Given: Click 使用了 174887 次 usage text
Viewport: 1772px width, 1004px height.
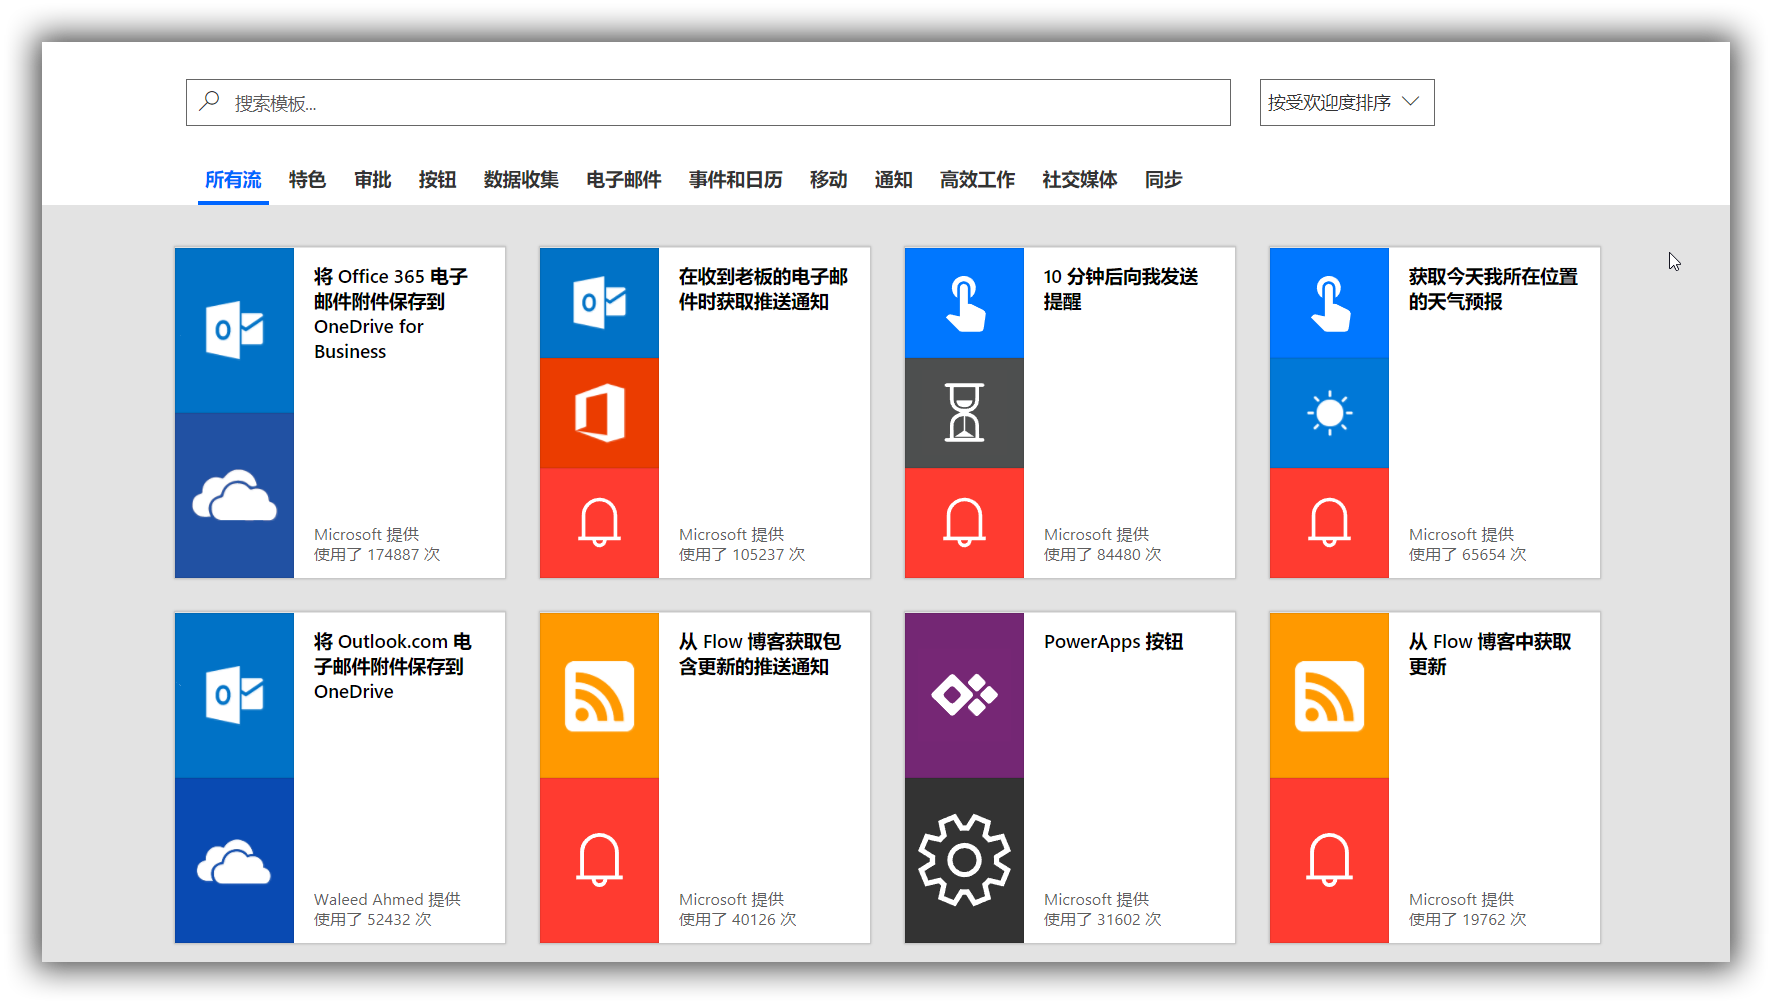Looking at the screenshot, I should coord(377,554).
